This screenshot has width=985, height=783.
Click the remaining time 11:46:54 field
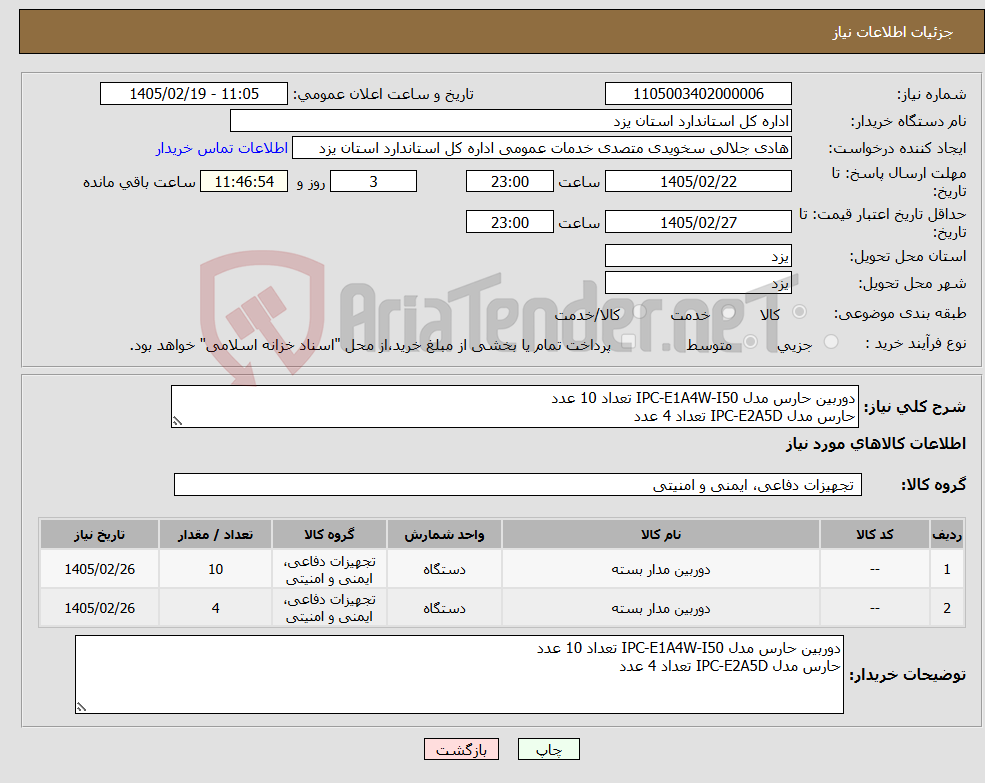(244, 182)
